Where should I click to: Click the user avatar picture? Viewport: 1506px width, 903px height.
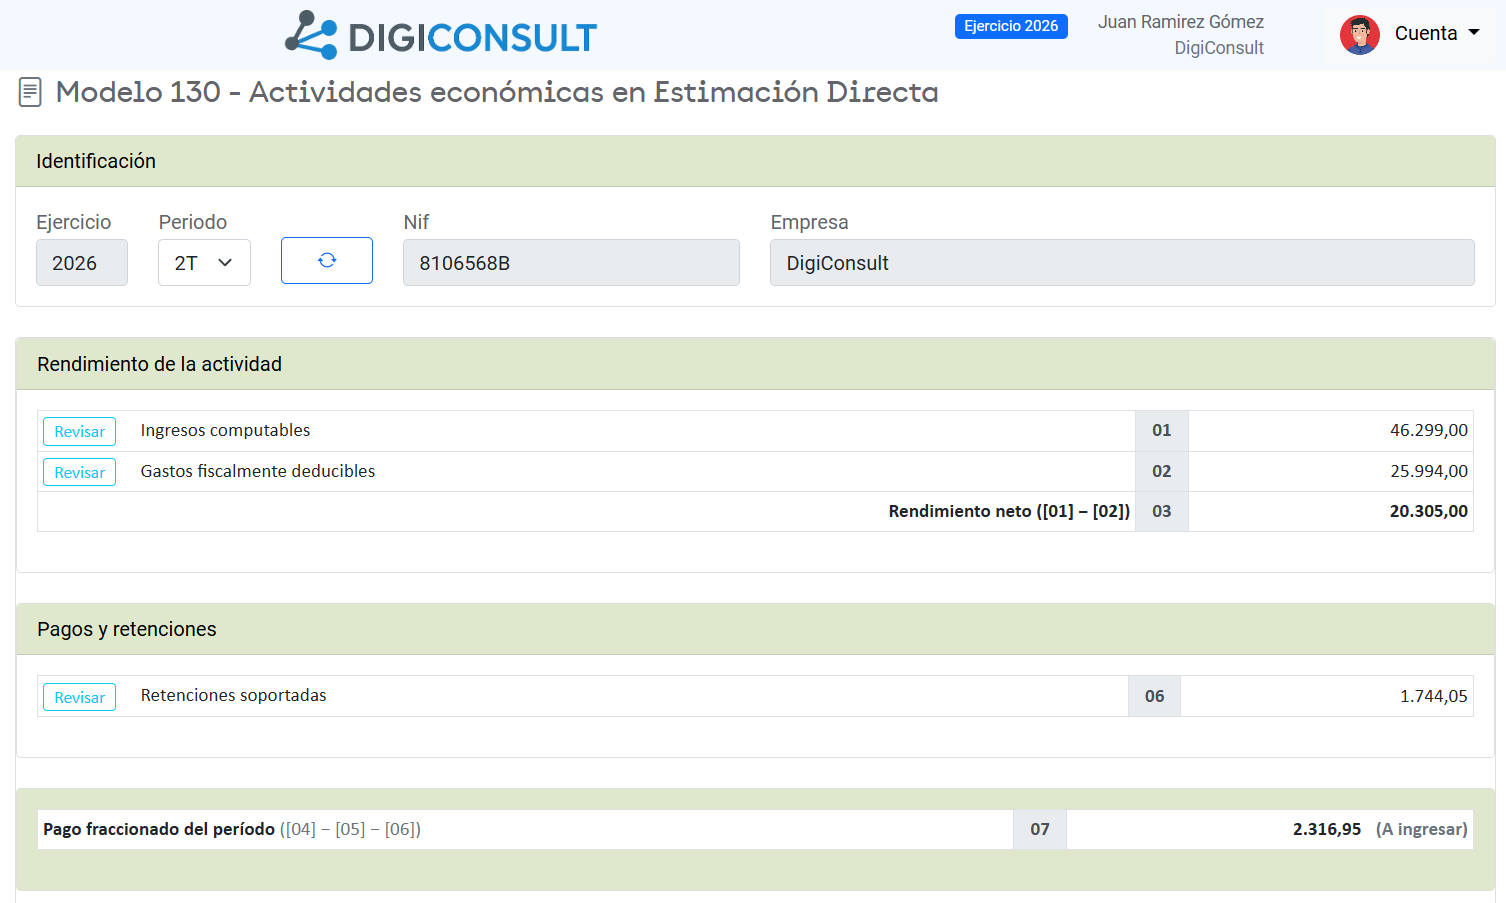tap(1360, 35)
